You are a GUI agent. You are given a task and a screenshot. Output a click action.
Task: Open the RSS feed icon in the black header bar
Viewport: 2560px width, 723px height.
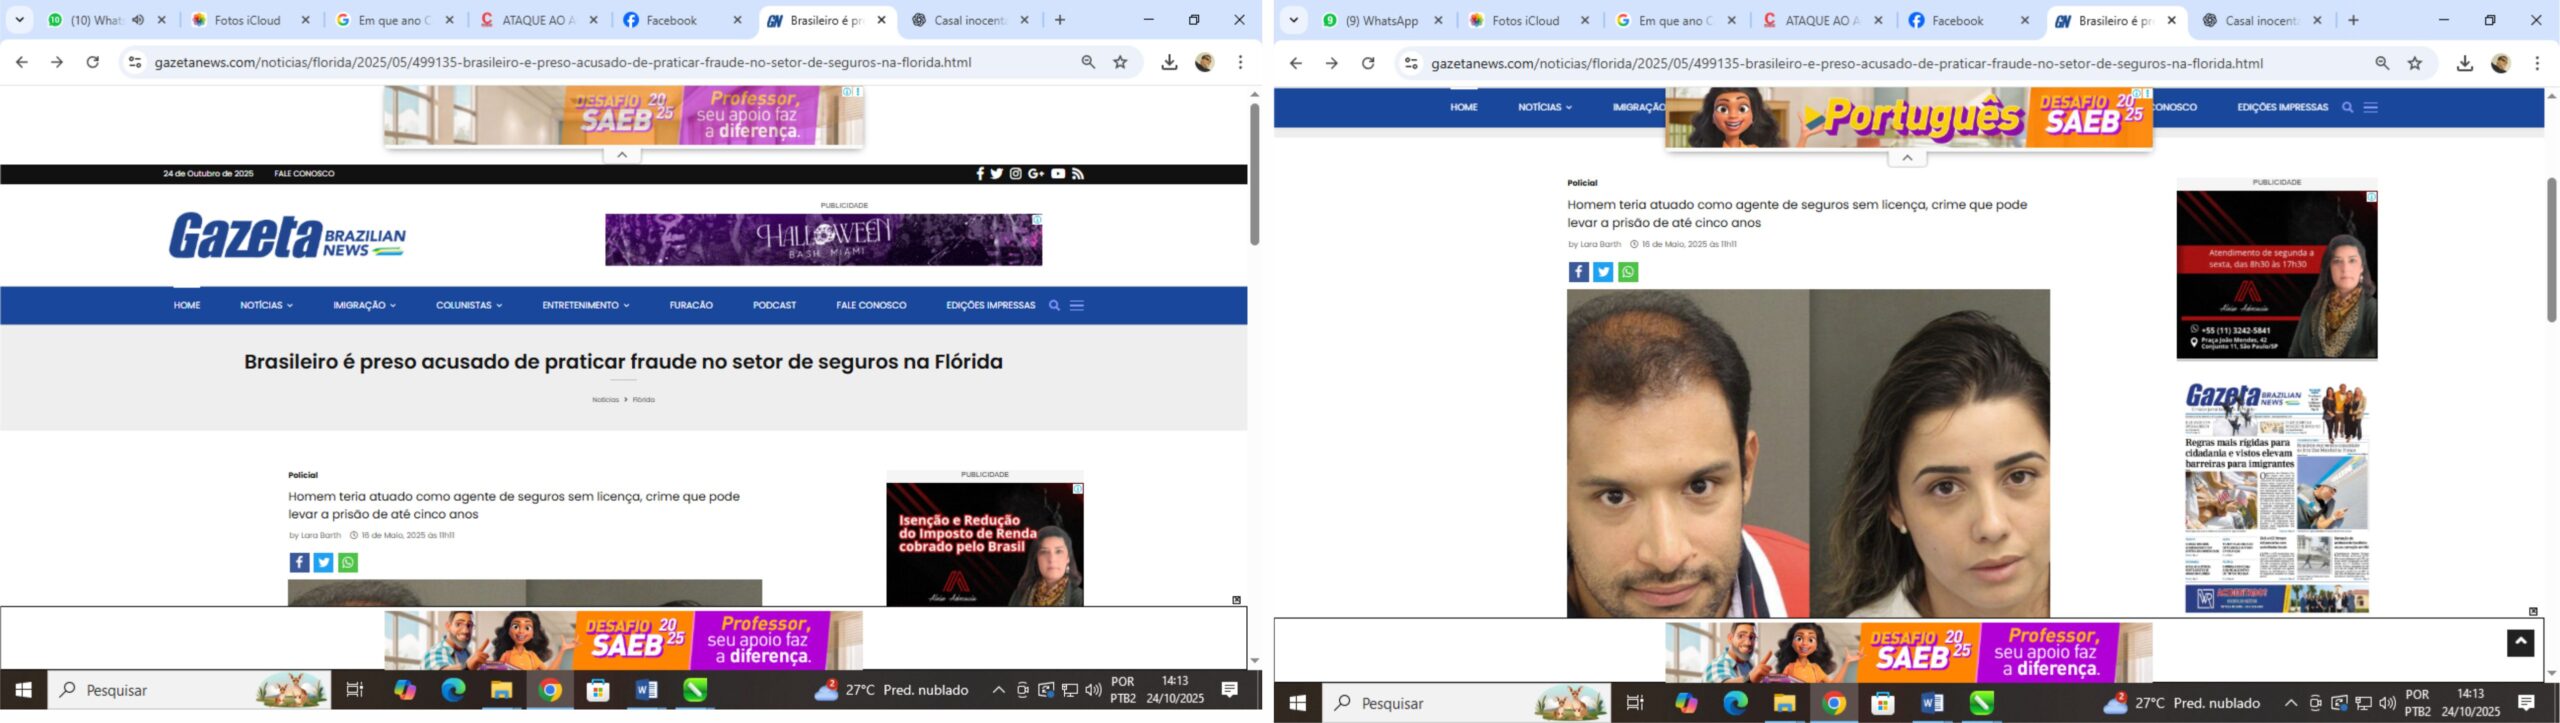tap(1078, 174)
